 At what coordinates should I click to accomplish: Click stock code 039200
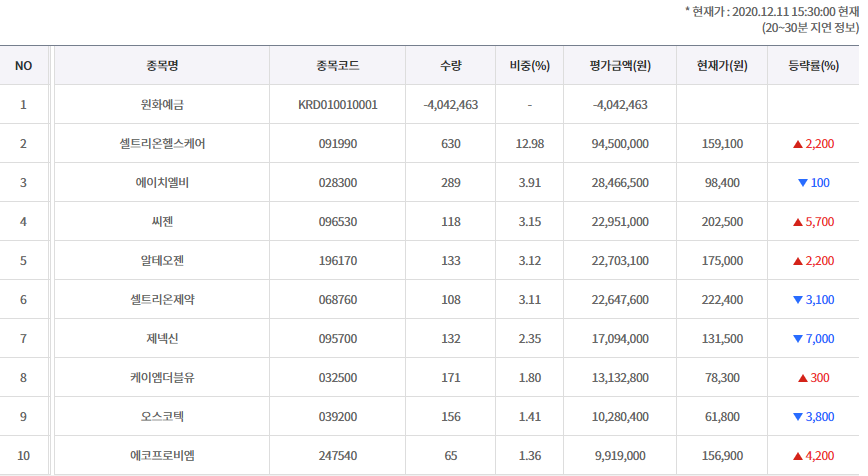338,417
